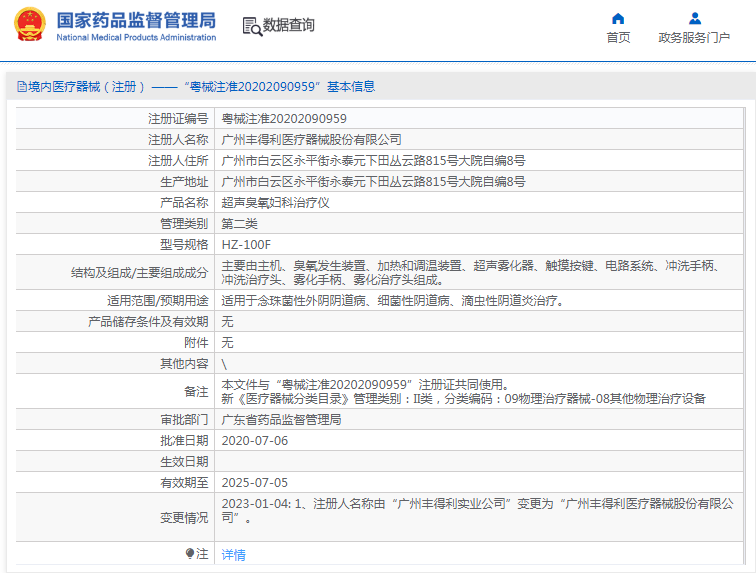Click the intended use text 适用于念珠菌性
This screenshot has width=756, height=573.
[392, 301]
